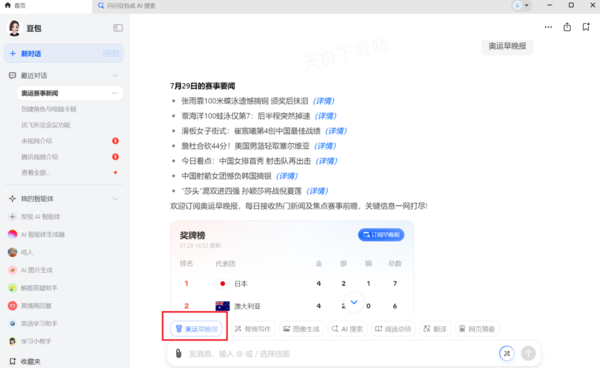Click the 澳大利亚 row in medal table
This screenshot has height=368, width=600.
click(292, 306)
